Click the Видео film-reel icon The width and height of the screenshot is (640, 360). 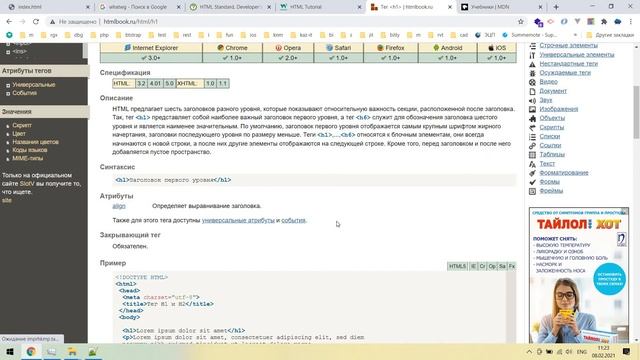tap(532, 82)
